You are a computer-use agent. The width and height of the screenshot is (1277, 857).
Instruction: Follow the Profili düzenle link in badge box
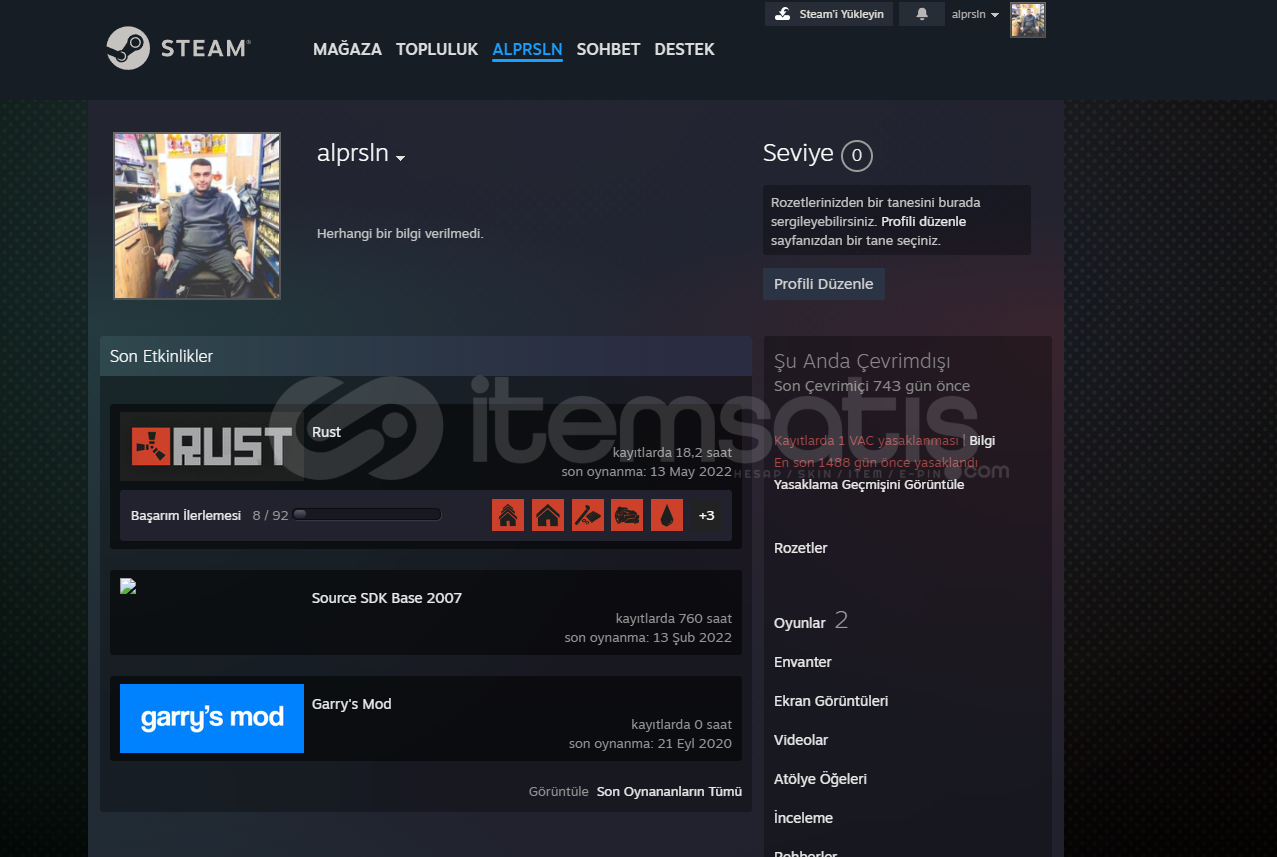click(923, 221)
